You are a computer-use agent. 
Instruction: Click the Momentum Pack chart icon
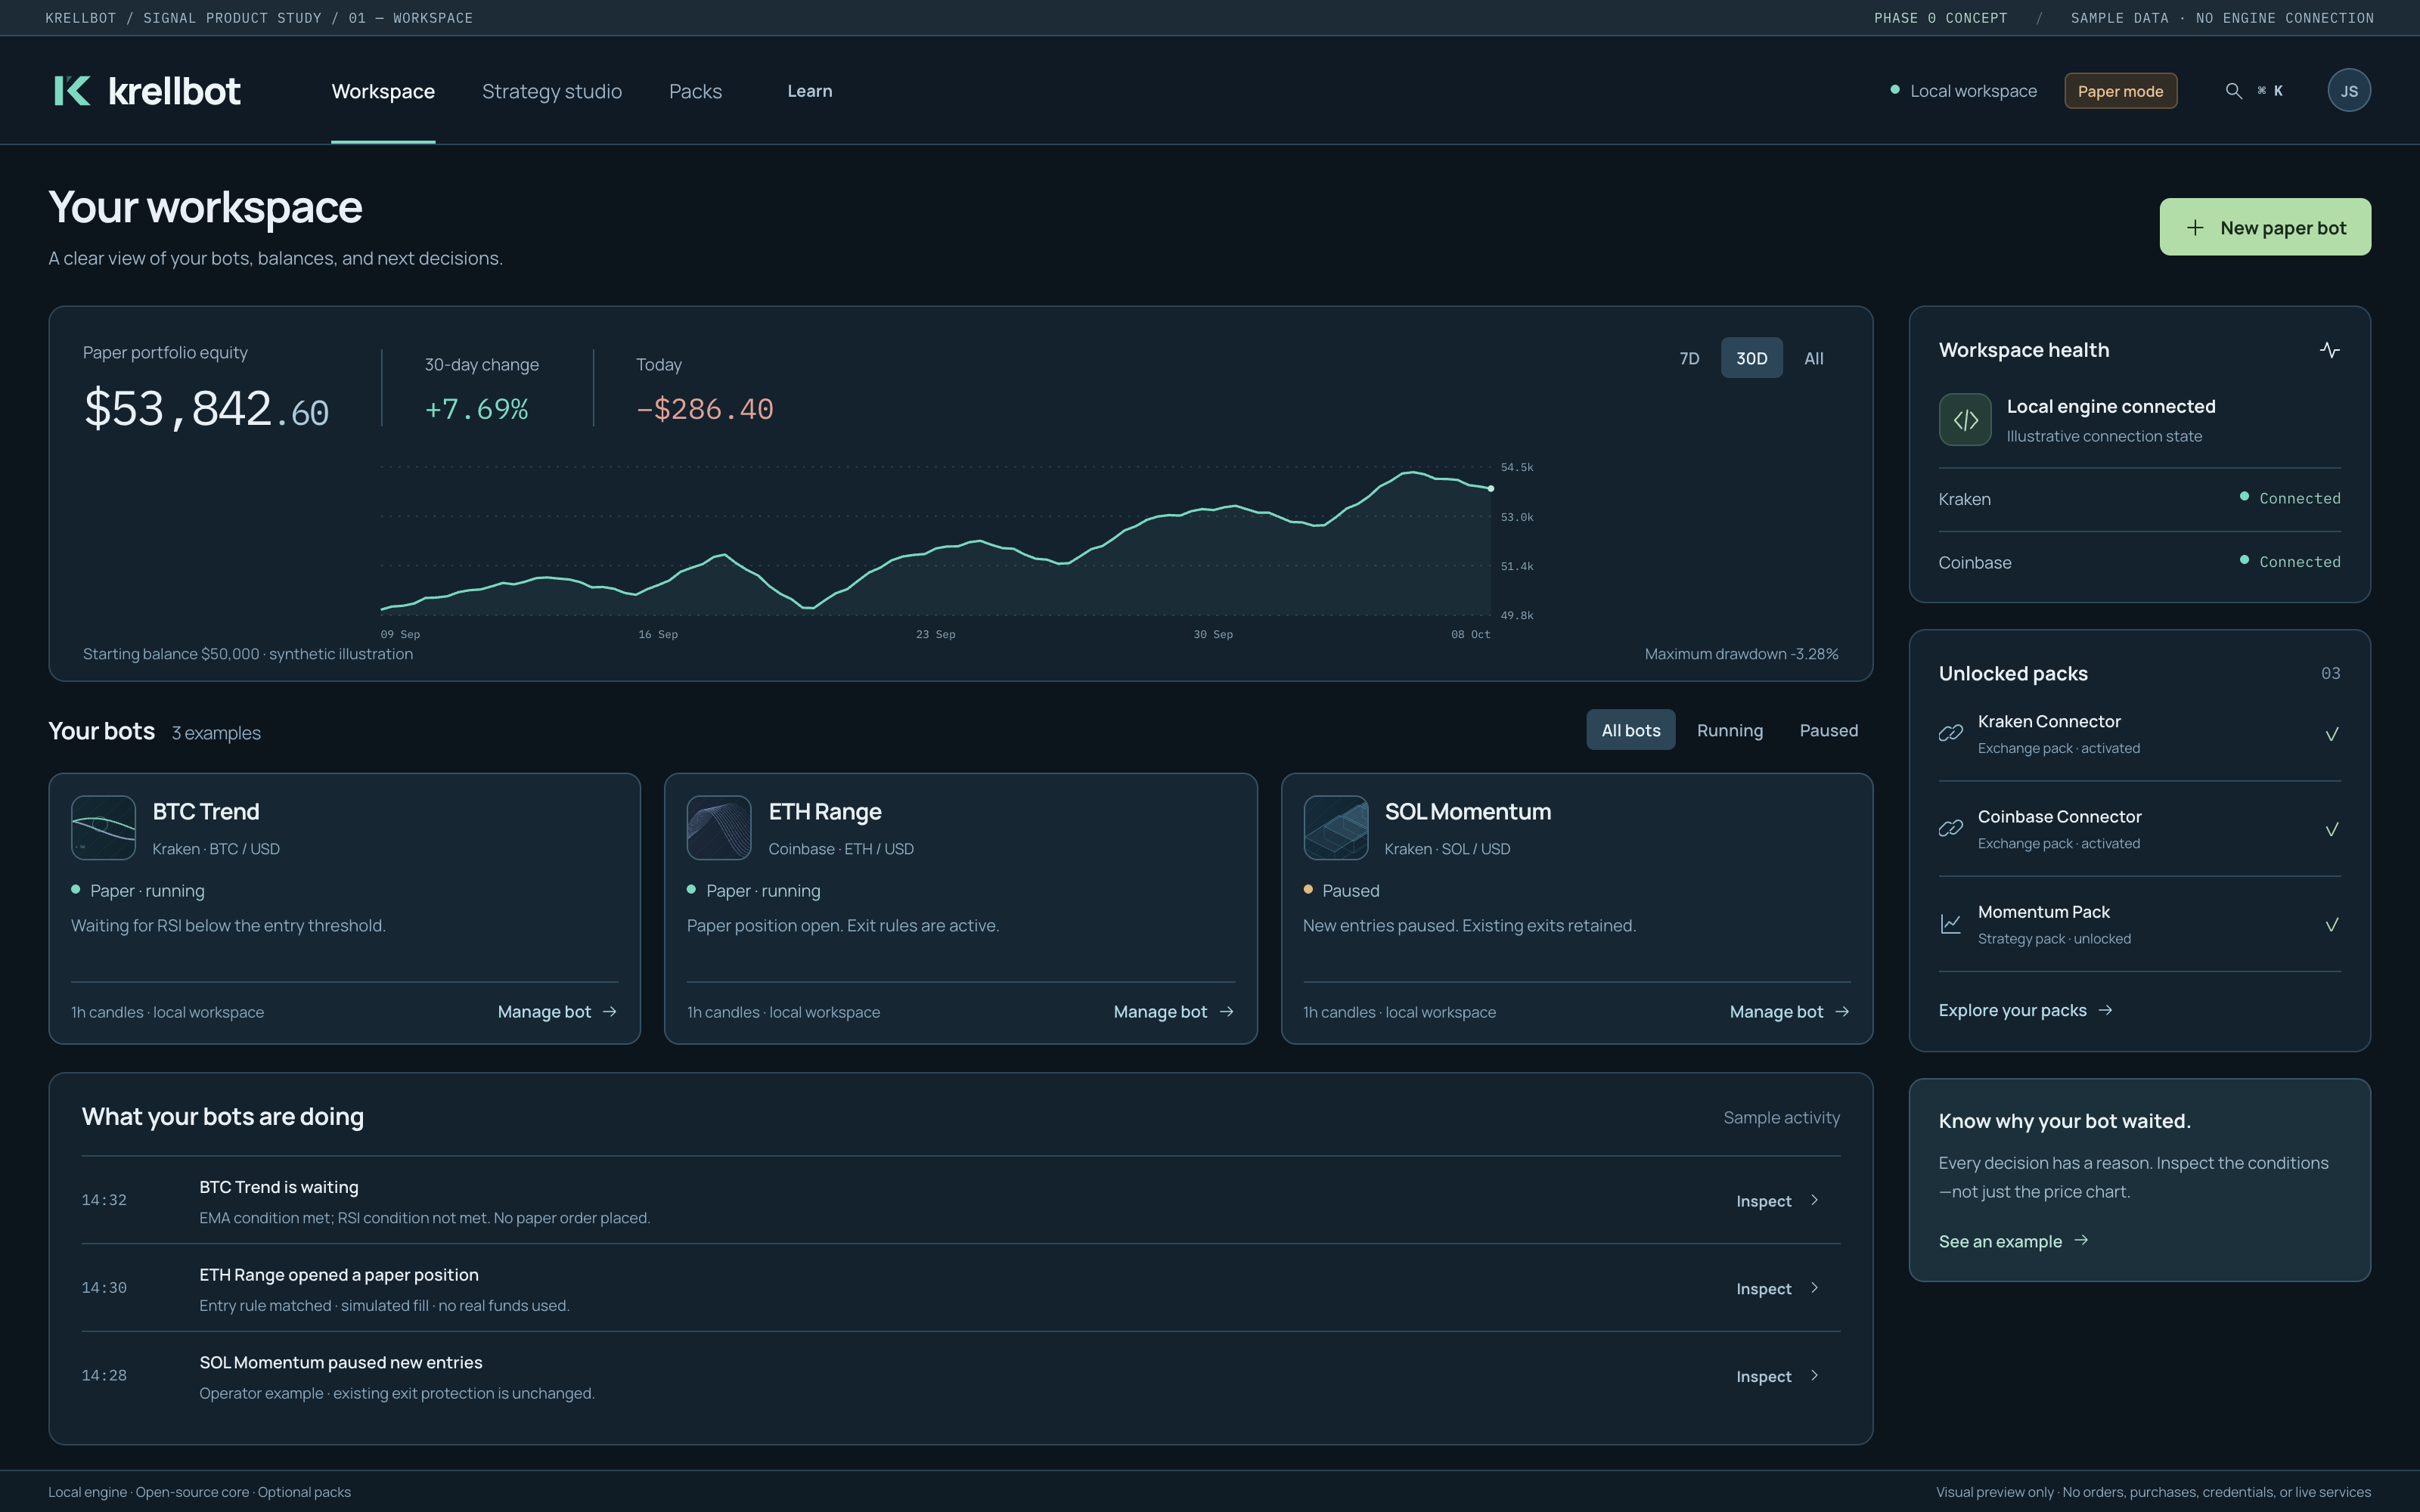(1951, 924)
